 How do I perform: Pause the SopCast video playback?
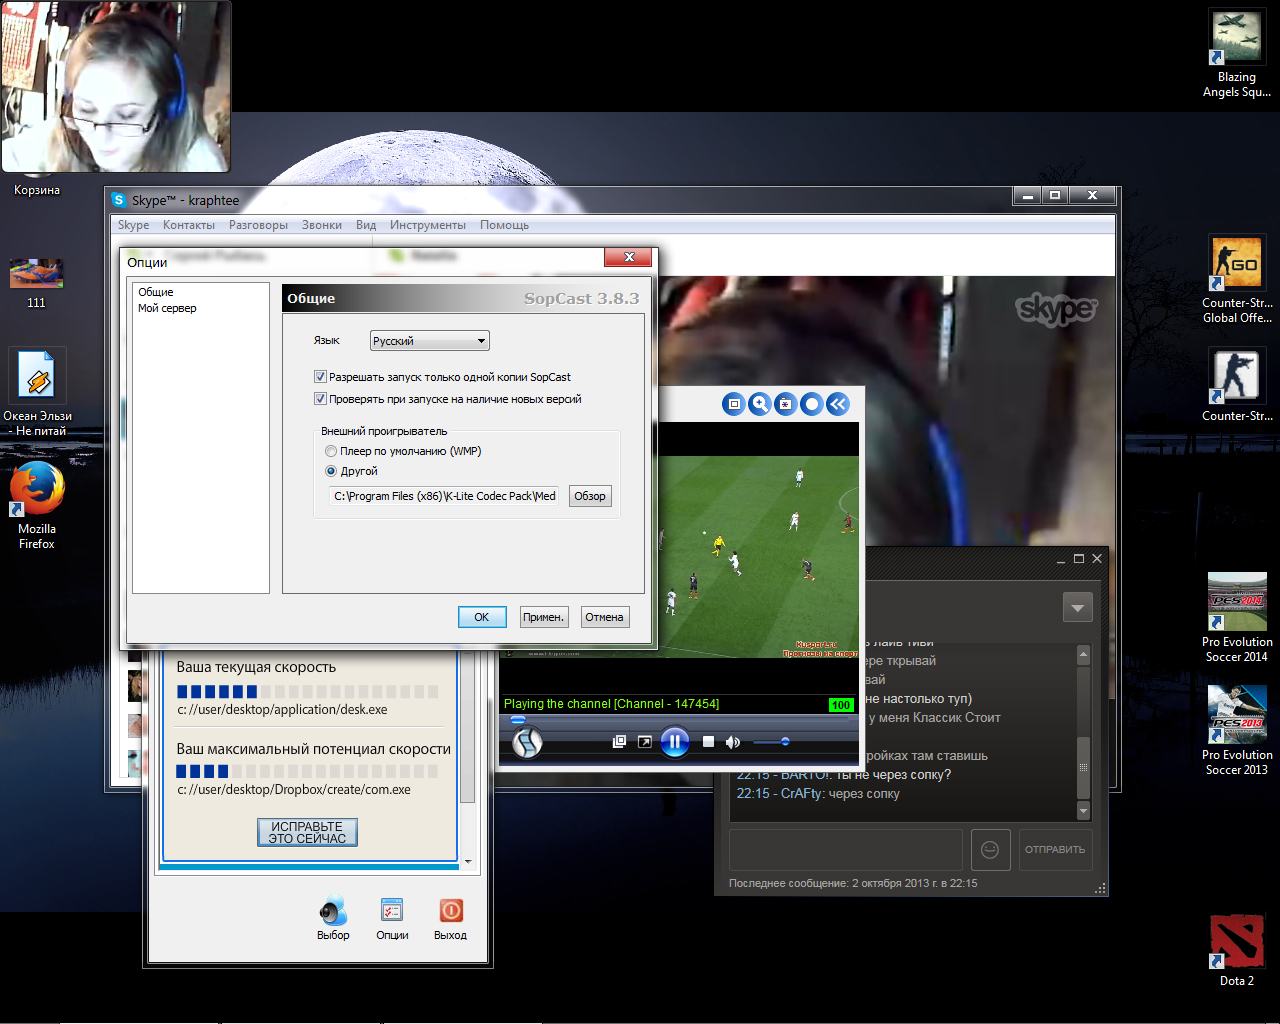point(675,742)
